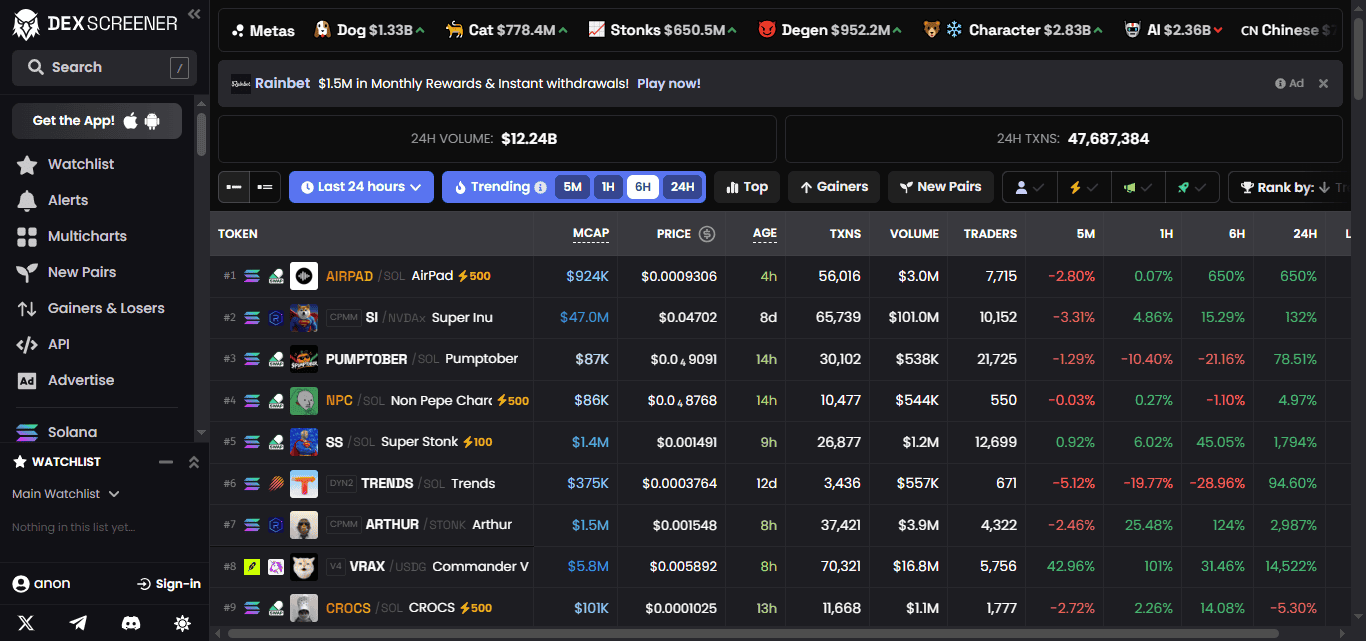Select the AI $2.36B meta

1172,30
